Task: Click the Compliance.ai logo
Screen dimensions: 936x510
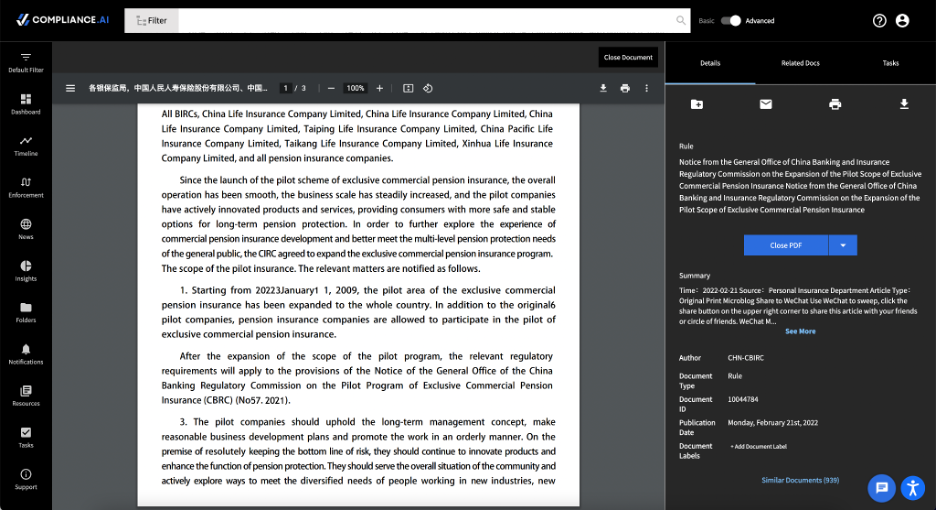Action: click(63, 20)
